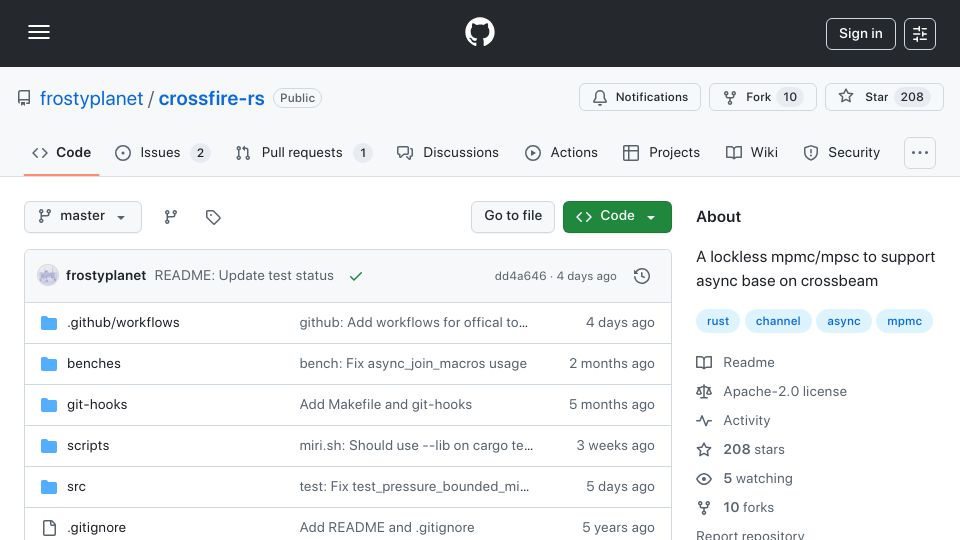Expand additional tabs with ellipsis button
Image resolution: width=960 pixels, height=540 pixels.
pos(920,152)
